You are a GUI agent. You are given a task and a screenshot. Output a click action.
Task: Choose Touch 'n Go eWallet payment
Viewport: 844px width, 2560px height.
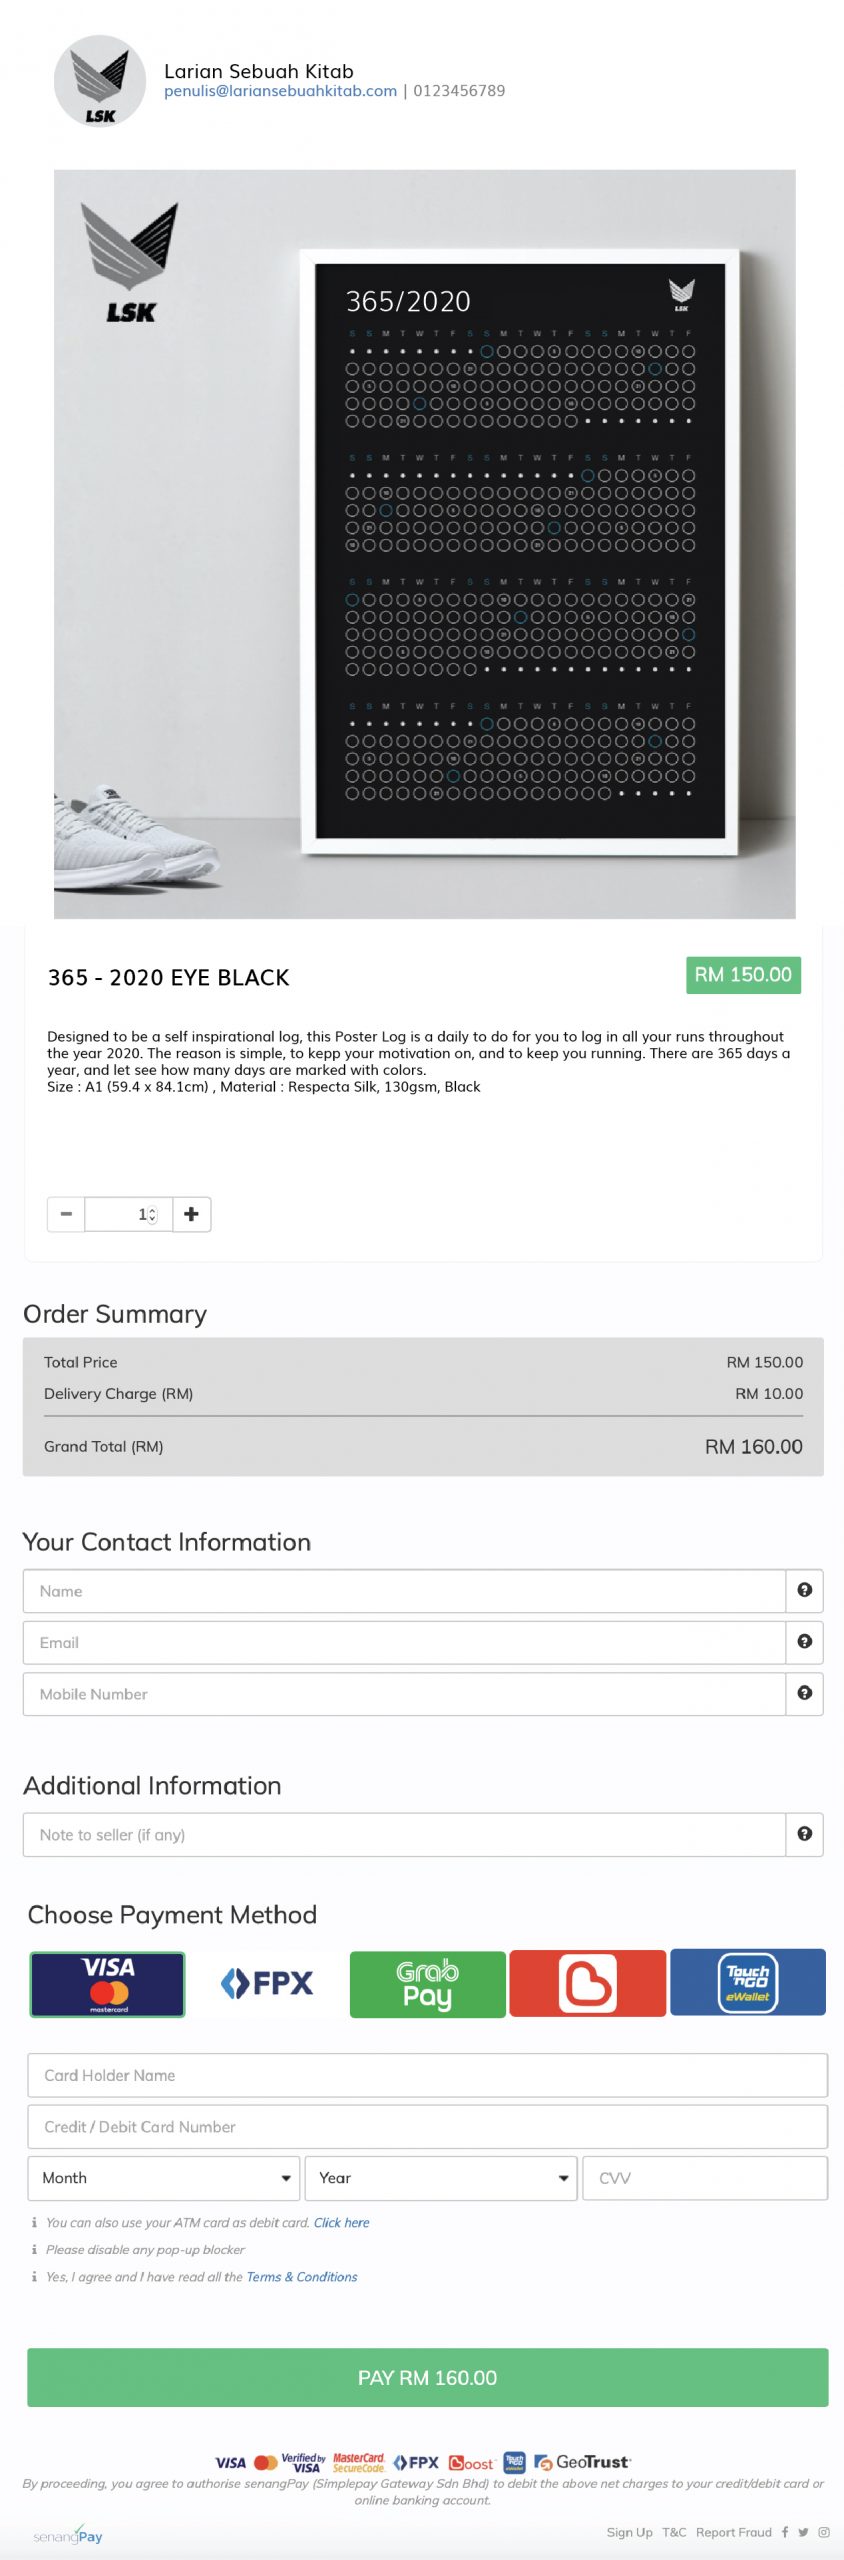748,1982
